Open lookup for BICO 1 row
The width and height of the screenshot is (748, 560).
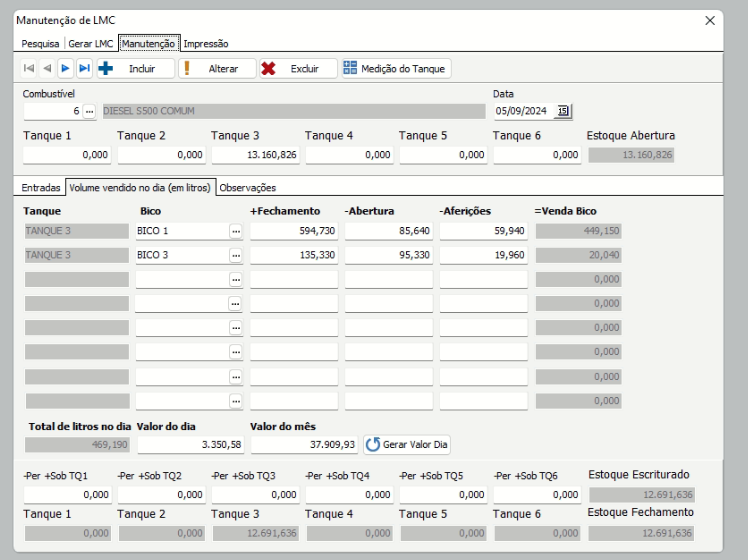(236, 230)
